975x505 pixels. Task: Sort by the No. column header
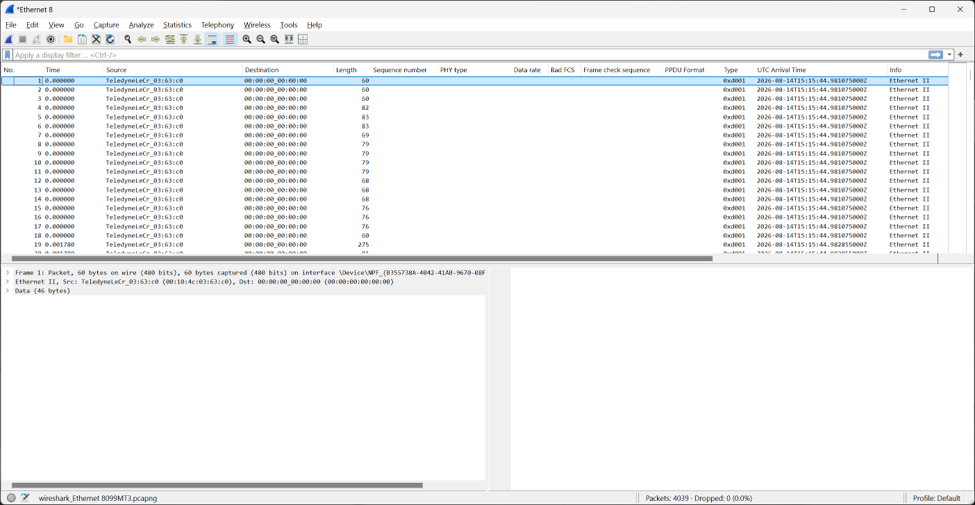[22, 70]
